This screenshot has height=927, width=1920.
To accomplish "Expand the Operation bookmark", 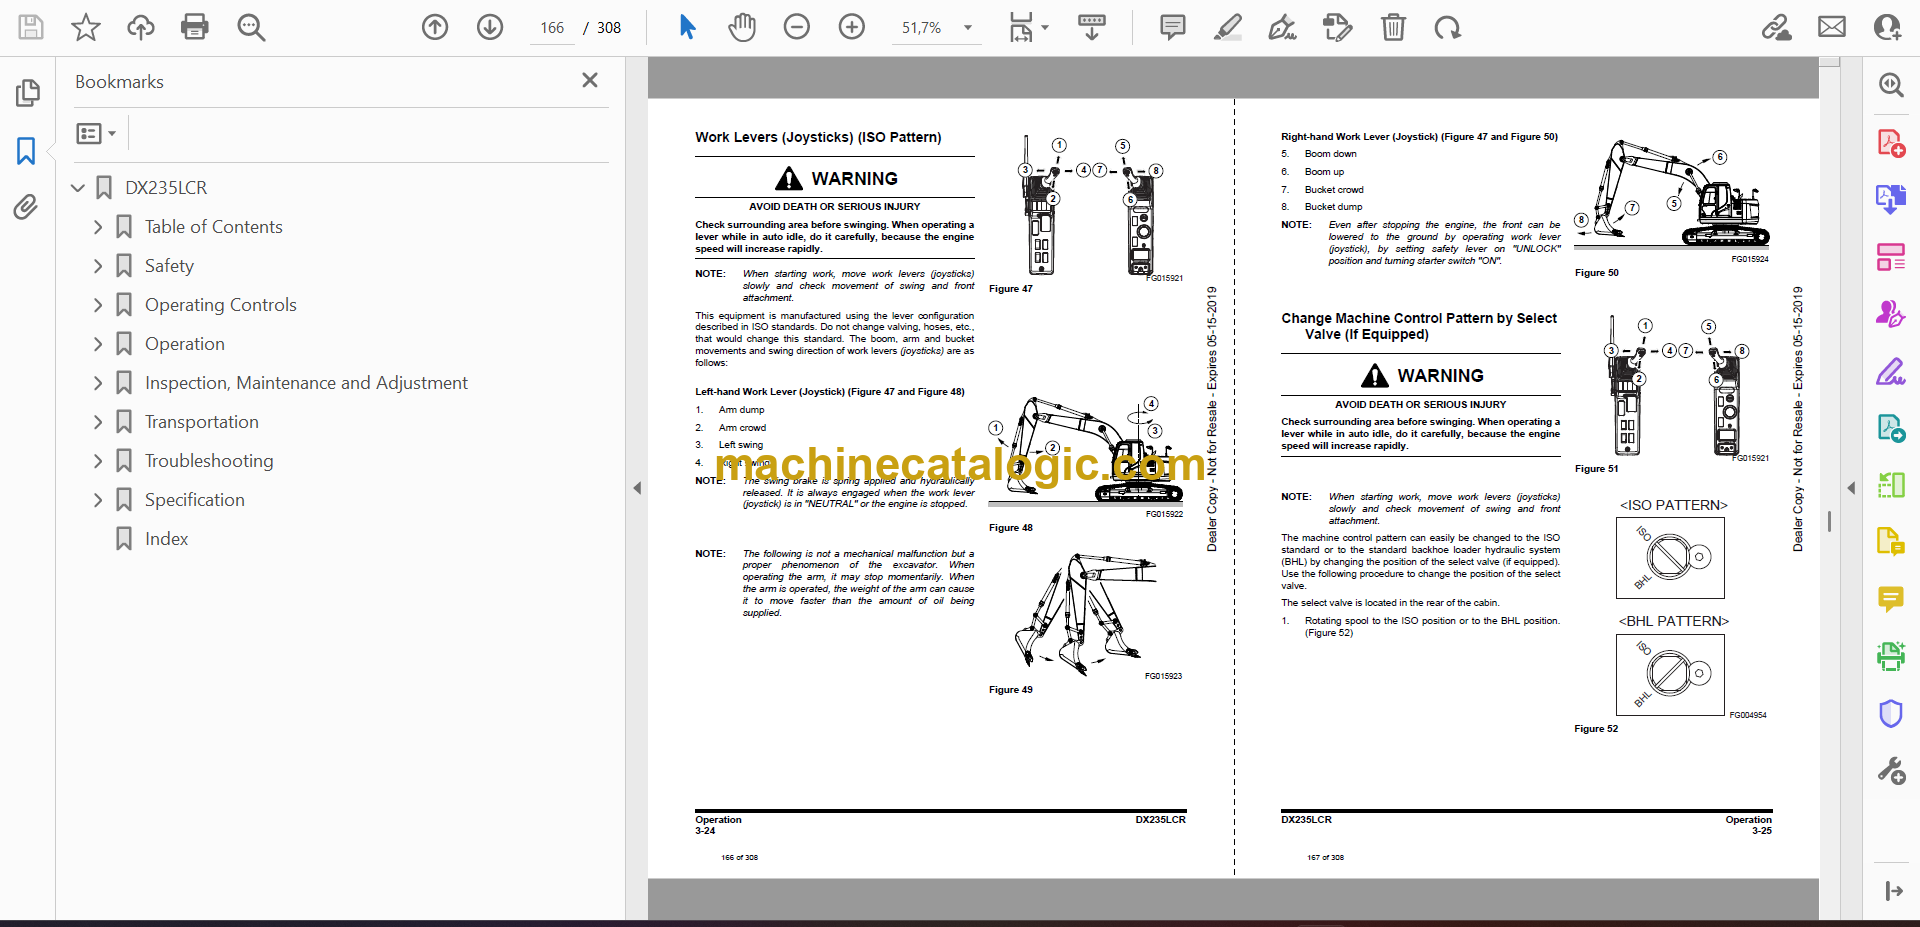I will 98,344.
